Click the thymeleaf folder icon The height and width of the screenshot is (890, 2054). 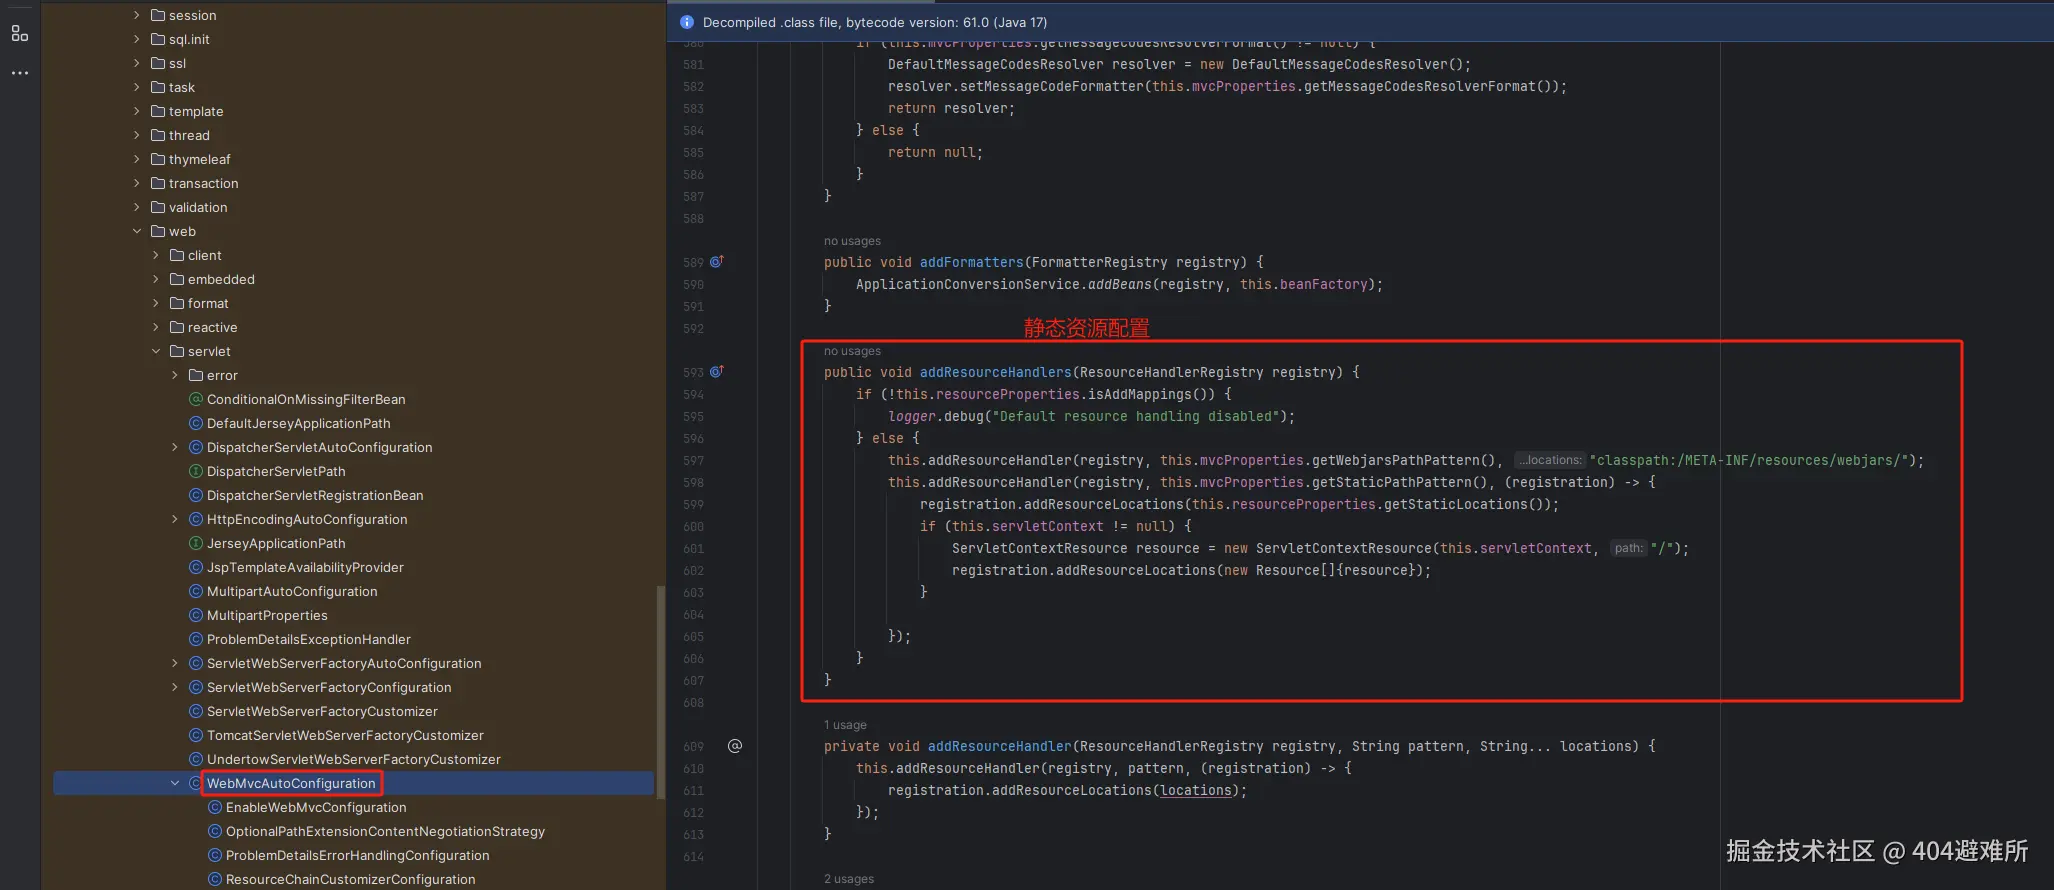click(158, 159)
